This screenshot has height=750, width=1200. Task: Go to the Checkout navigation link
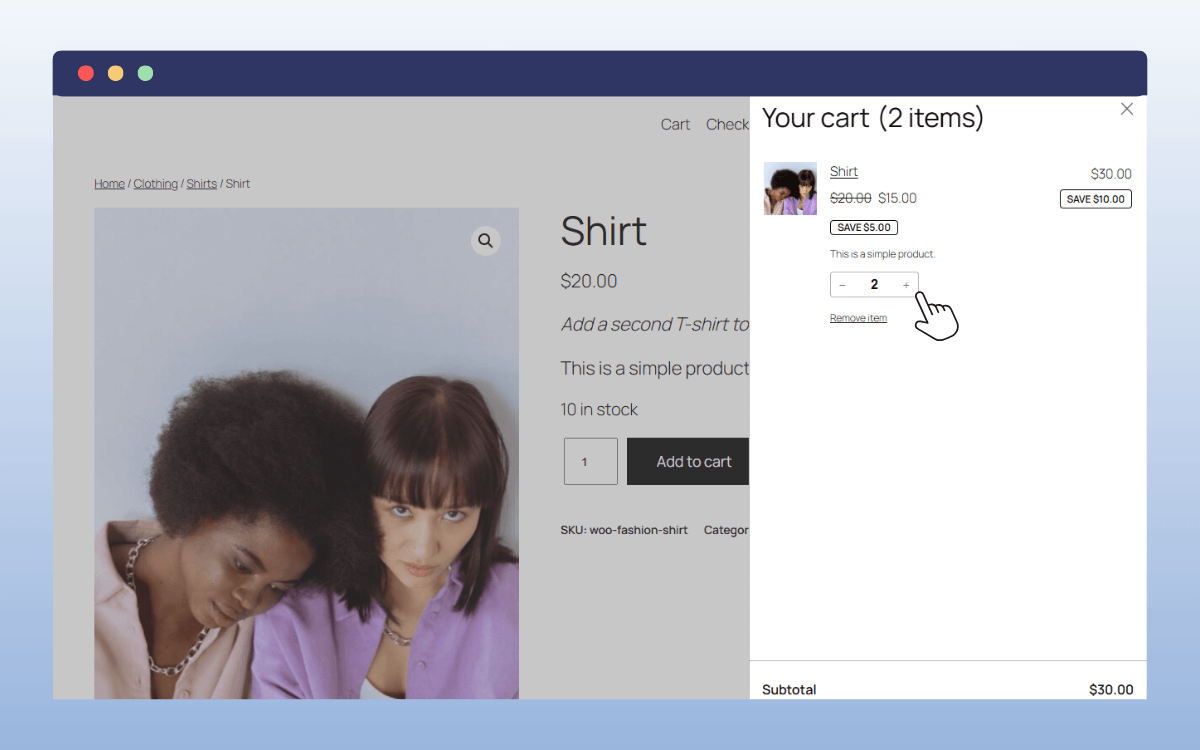(x=727, y=124)
